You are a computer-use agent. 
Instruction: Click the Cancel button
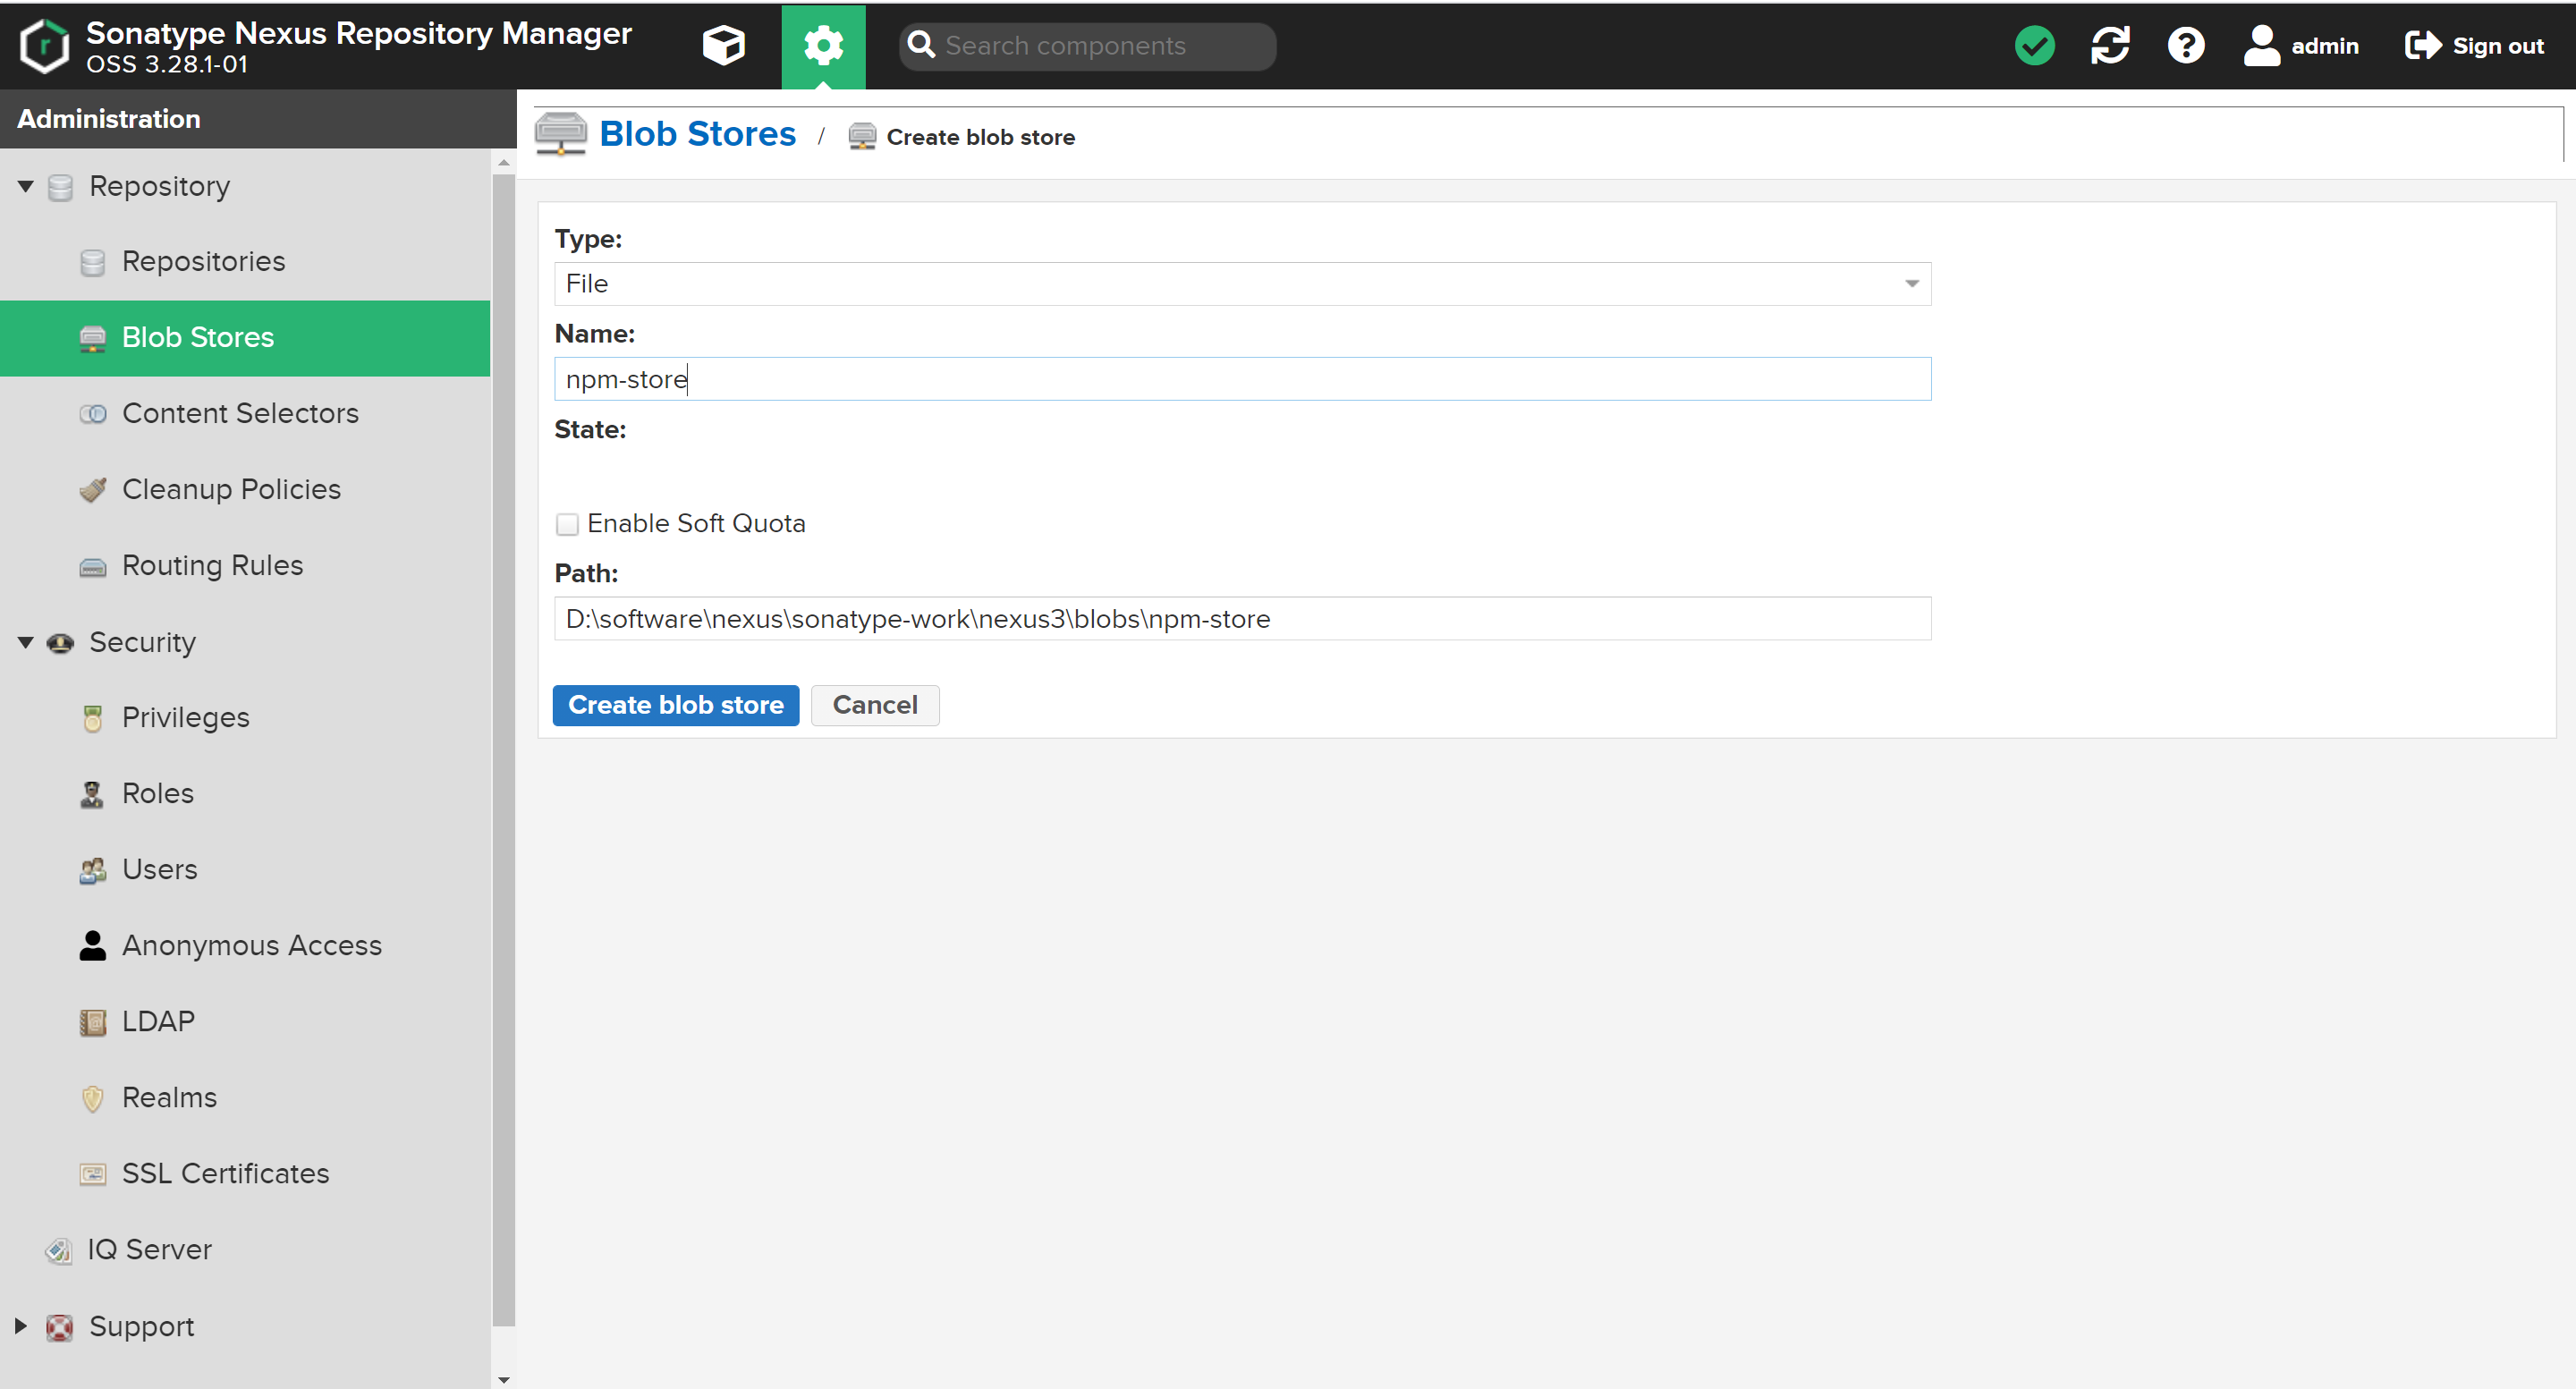(x=874, y=705)
